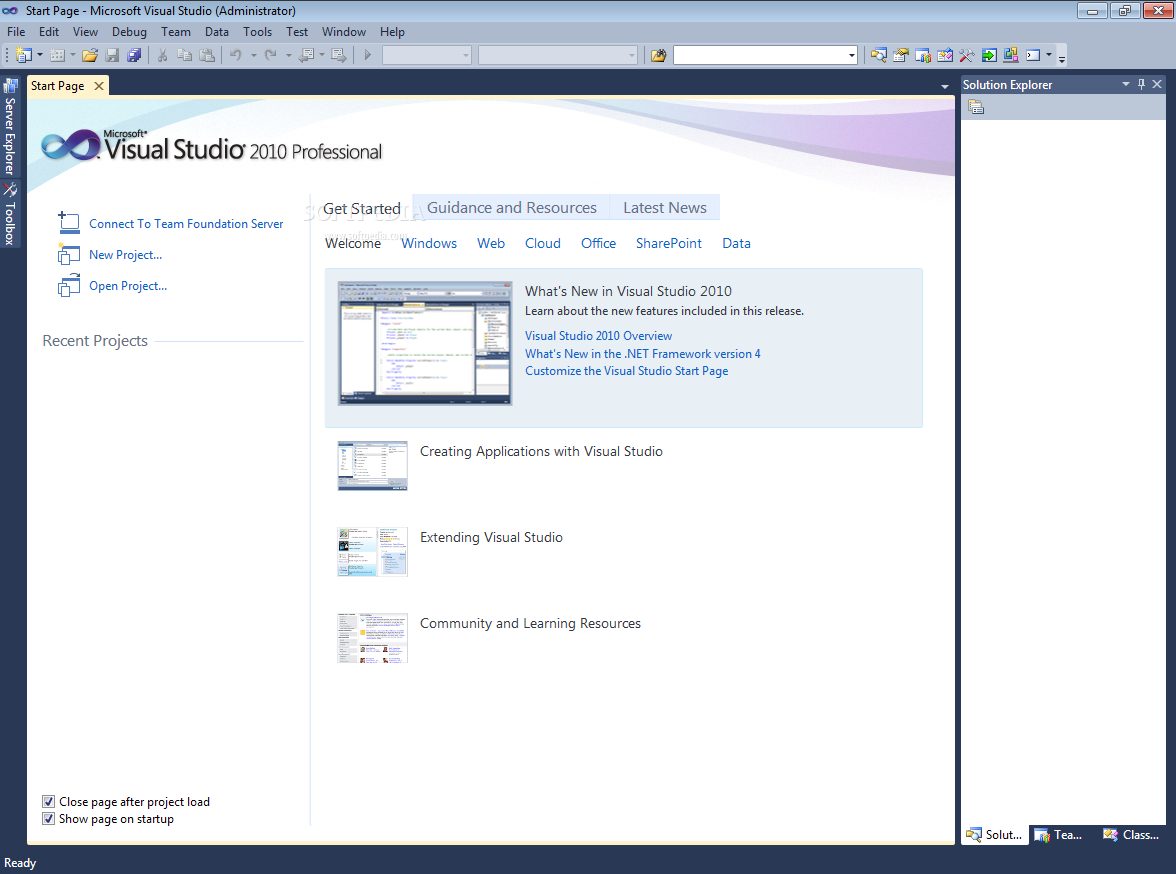Switch to the Latest News tab
Screen dimensions: 1176x874
click(x=664, y=207)
